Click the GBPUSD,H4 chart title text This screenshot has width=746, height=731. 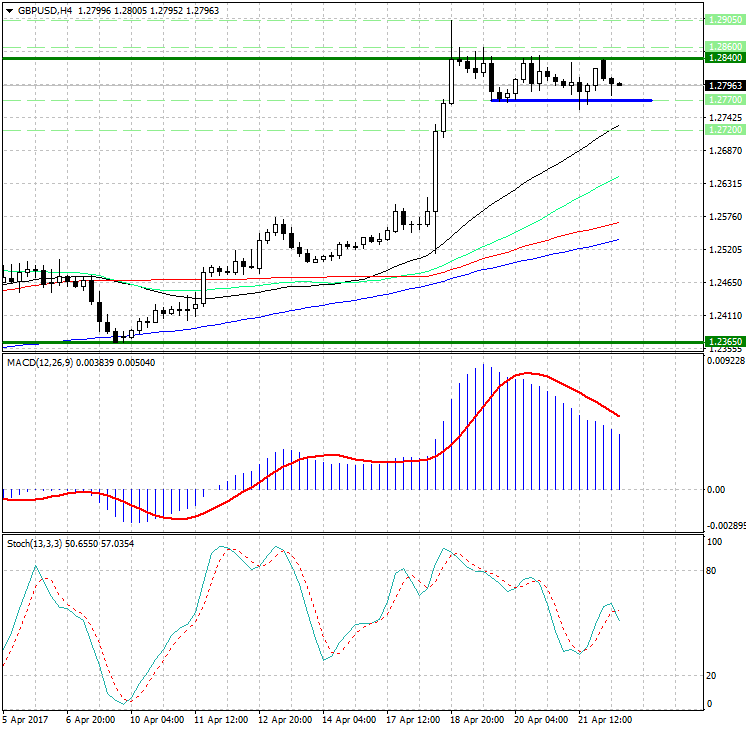click(x=45, y=10)
